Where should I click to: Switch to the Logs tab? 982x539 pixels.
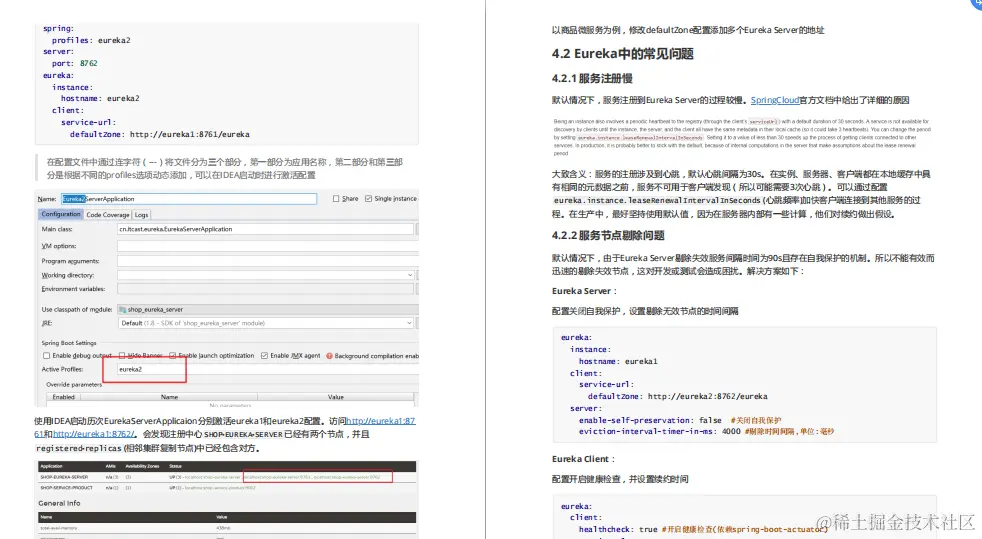point(142,215)
